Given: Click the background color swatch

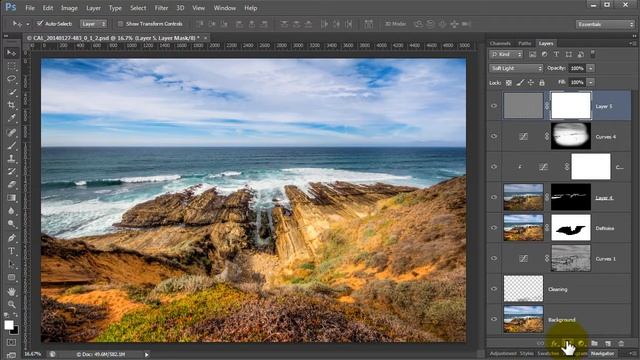Looking at the screenshot, I should coord(15,330).
